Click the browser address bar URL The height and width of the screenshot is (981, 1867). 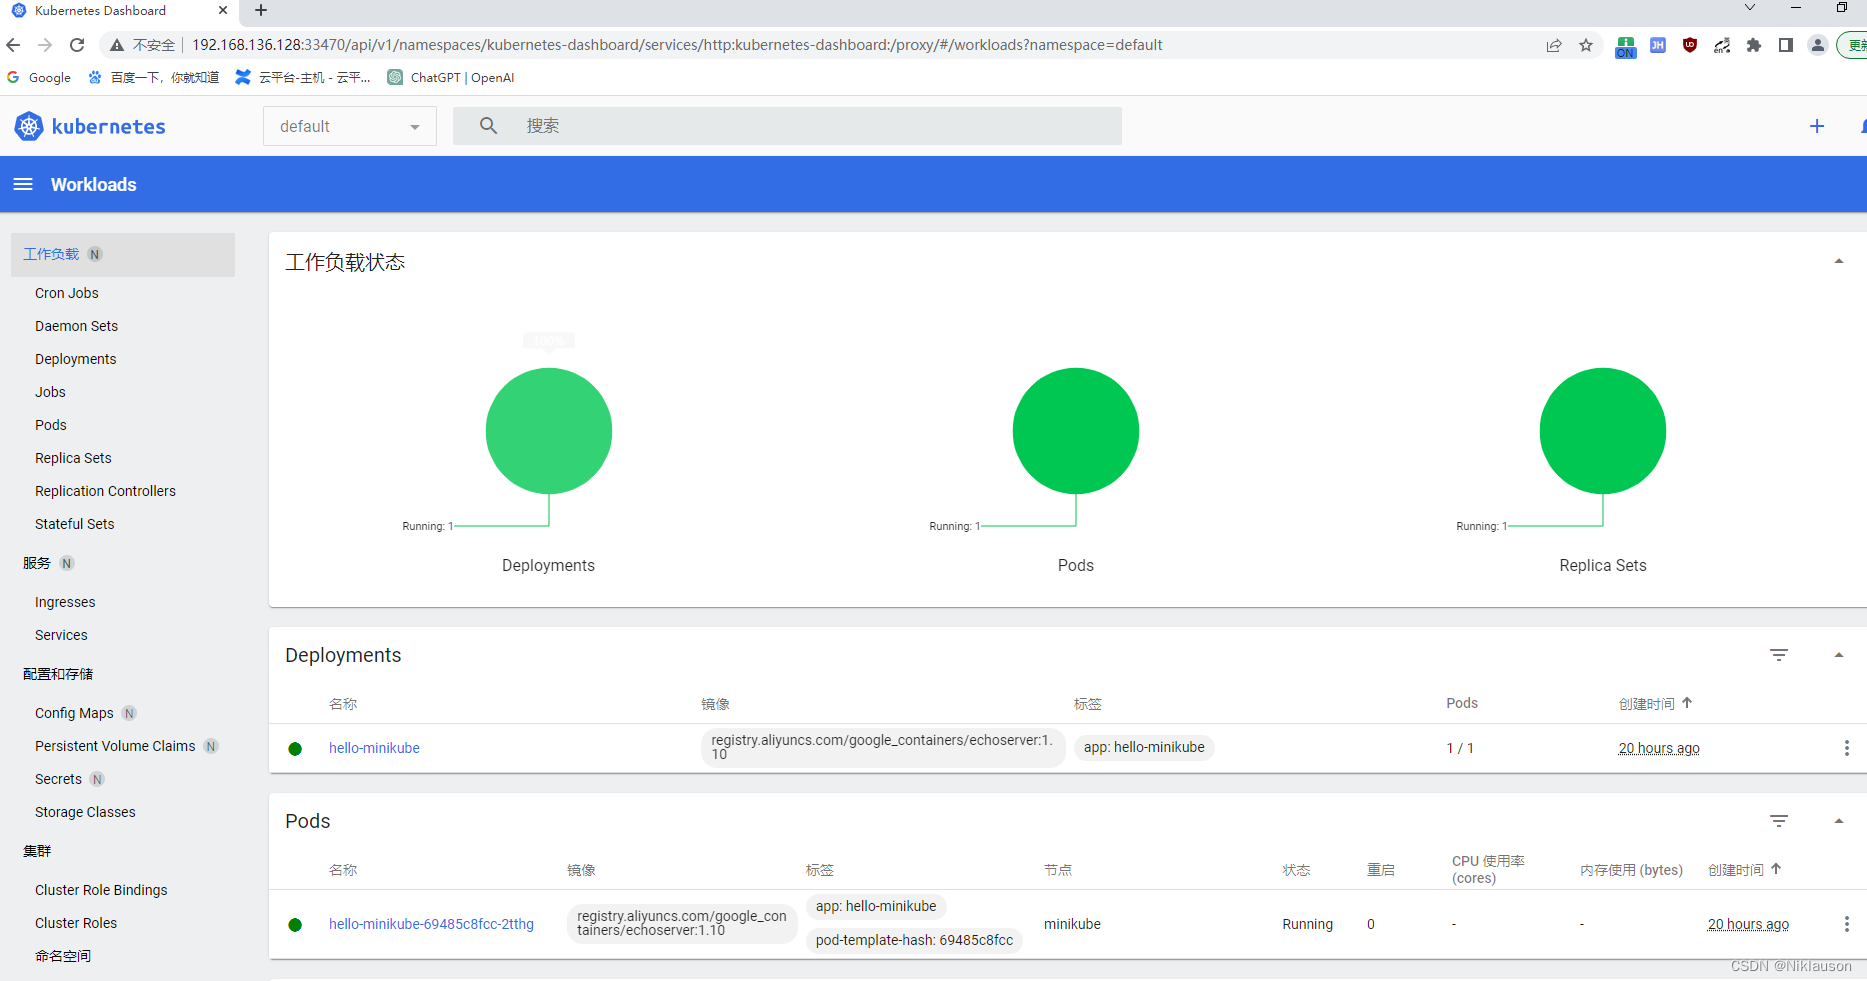[677, 45]
